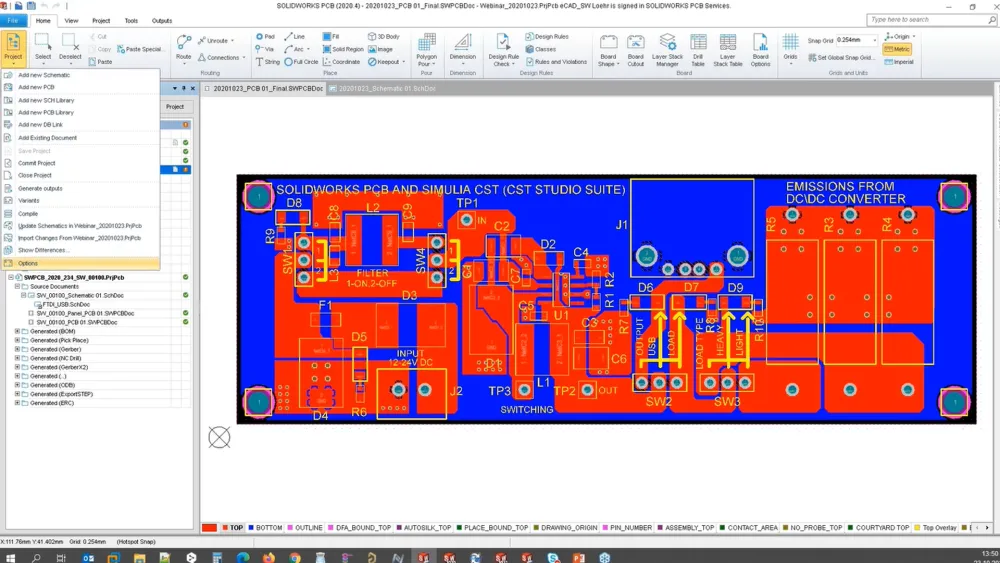This screenshot has height=563, width=1000.
Task: Insert an Image onto the board
Action: (381, 49)
